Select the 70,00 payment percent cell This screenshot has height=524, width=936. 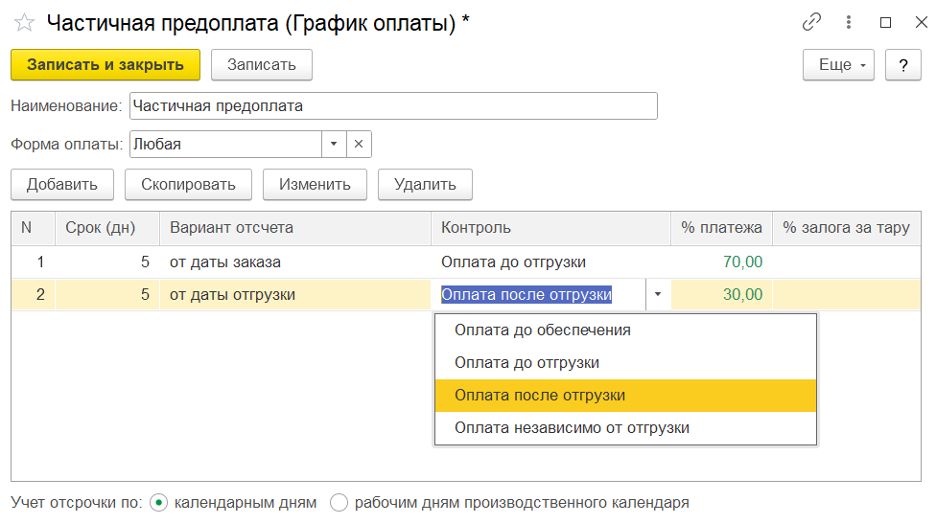pos(721,262)
